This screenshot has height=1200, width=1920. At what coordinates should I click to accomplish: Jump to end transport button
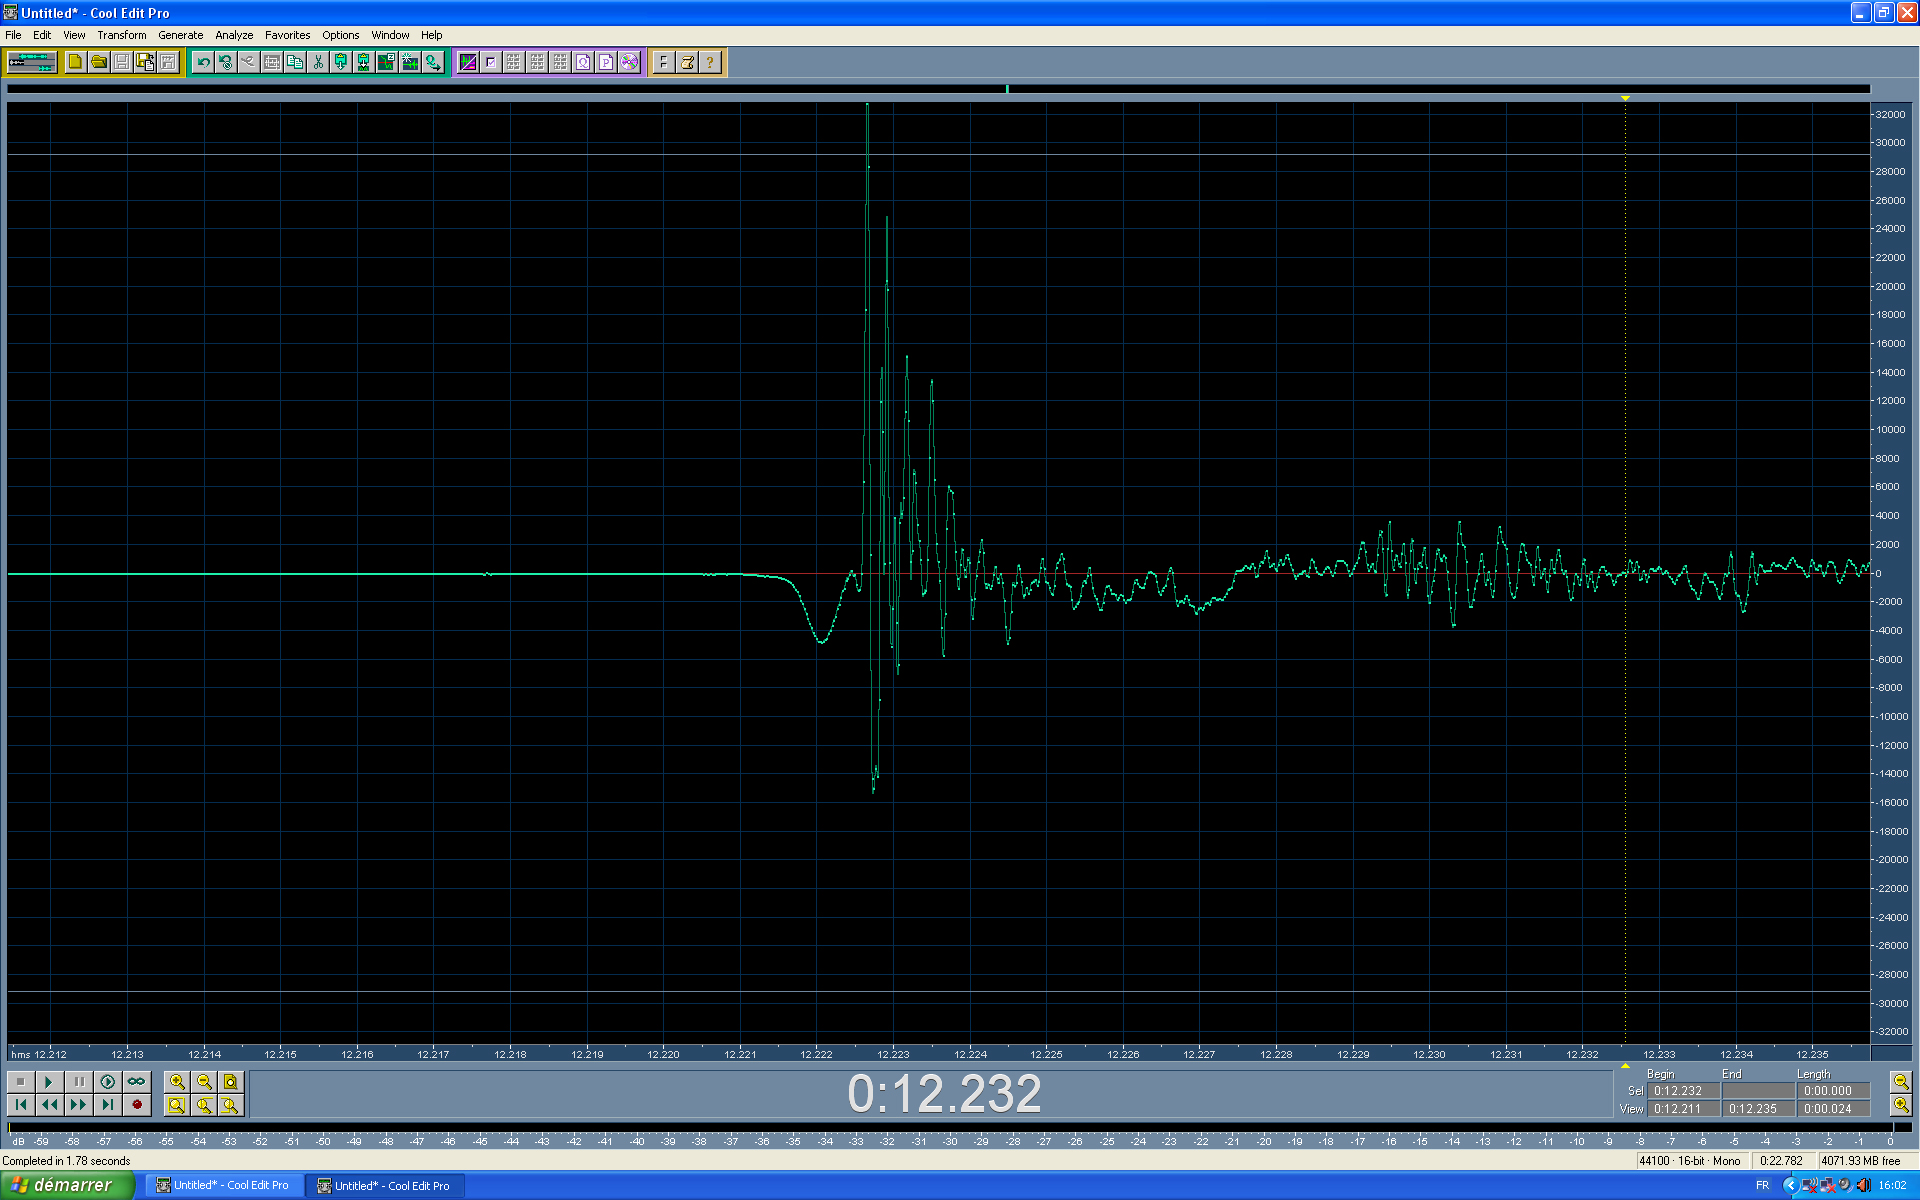(107, 1104)
